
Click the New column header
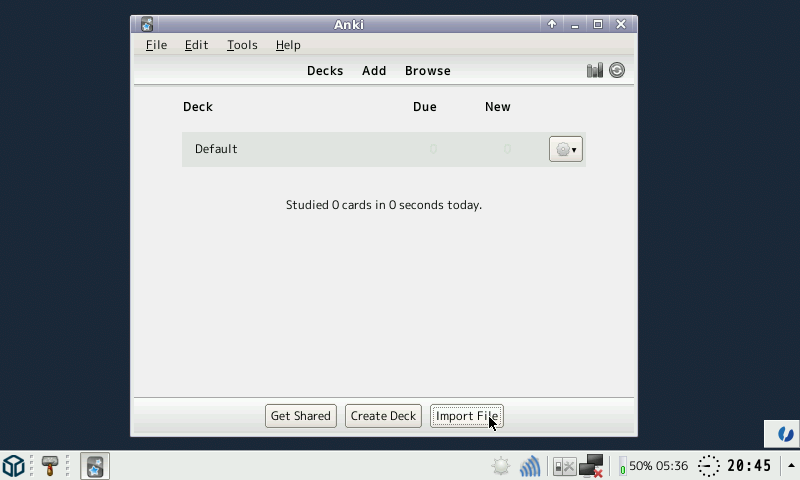497,107
